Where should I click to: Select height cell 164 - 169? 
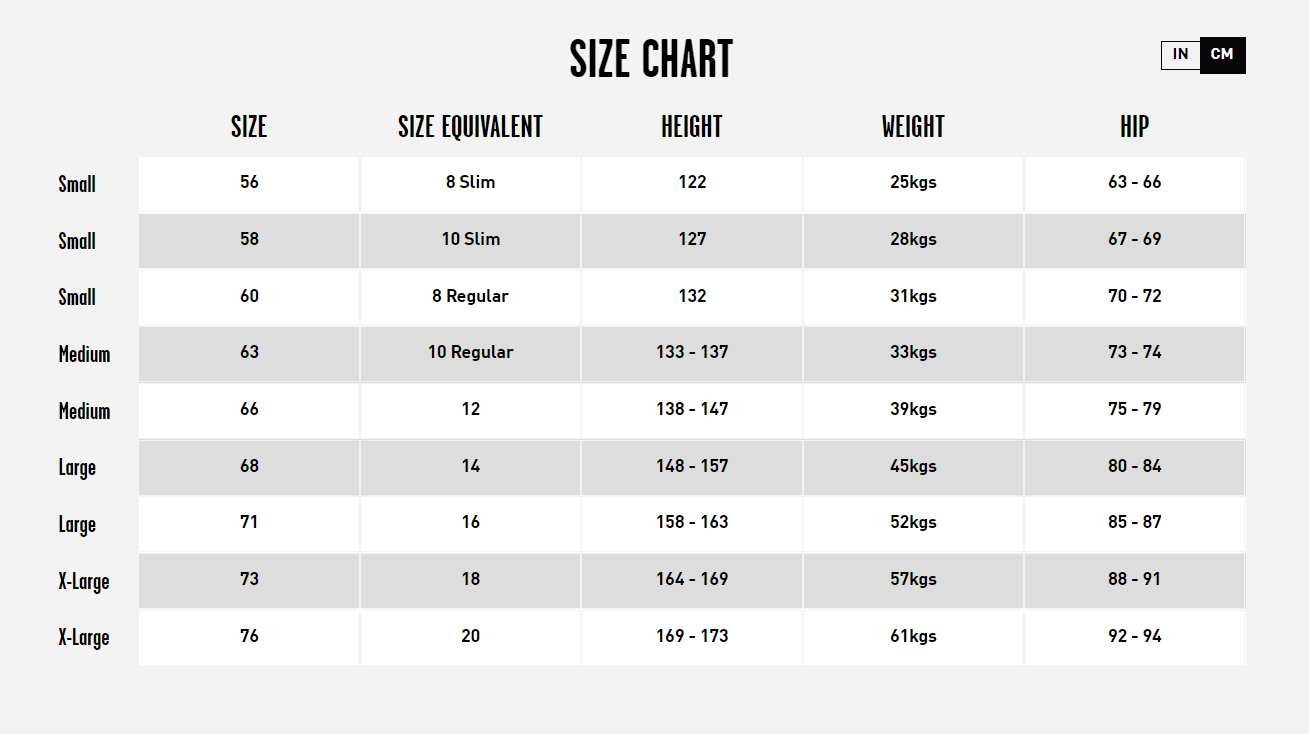pyautogui.click(x=691, y=581)
